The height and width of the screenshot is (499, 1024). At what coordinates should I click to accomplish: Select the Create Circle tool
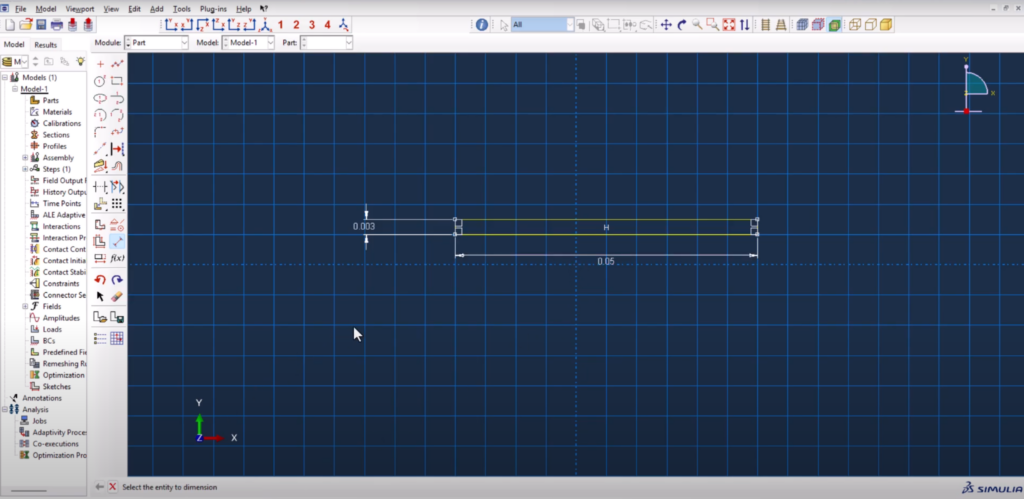(100, 81)
